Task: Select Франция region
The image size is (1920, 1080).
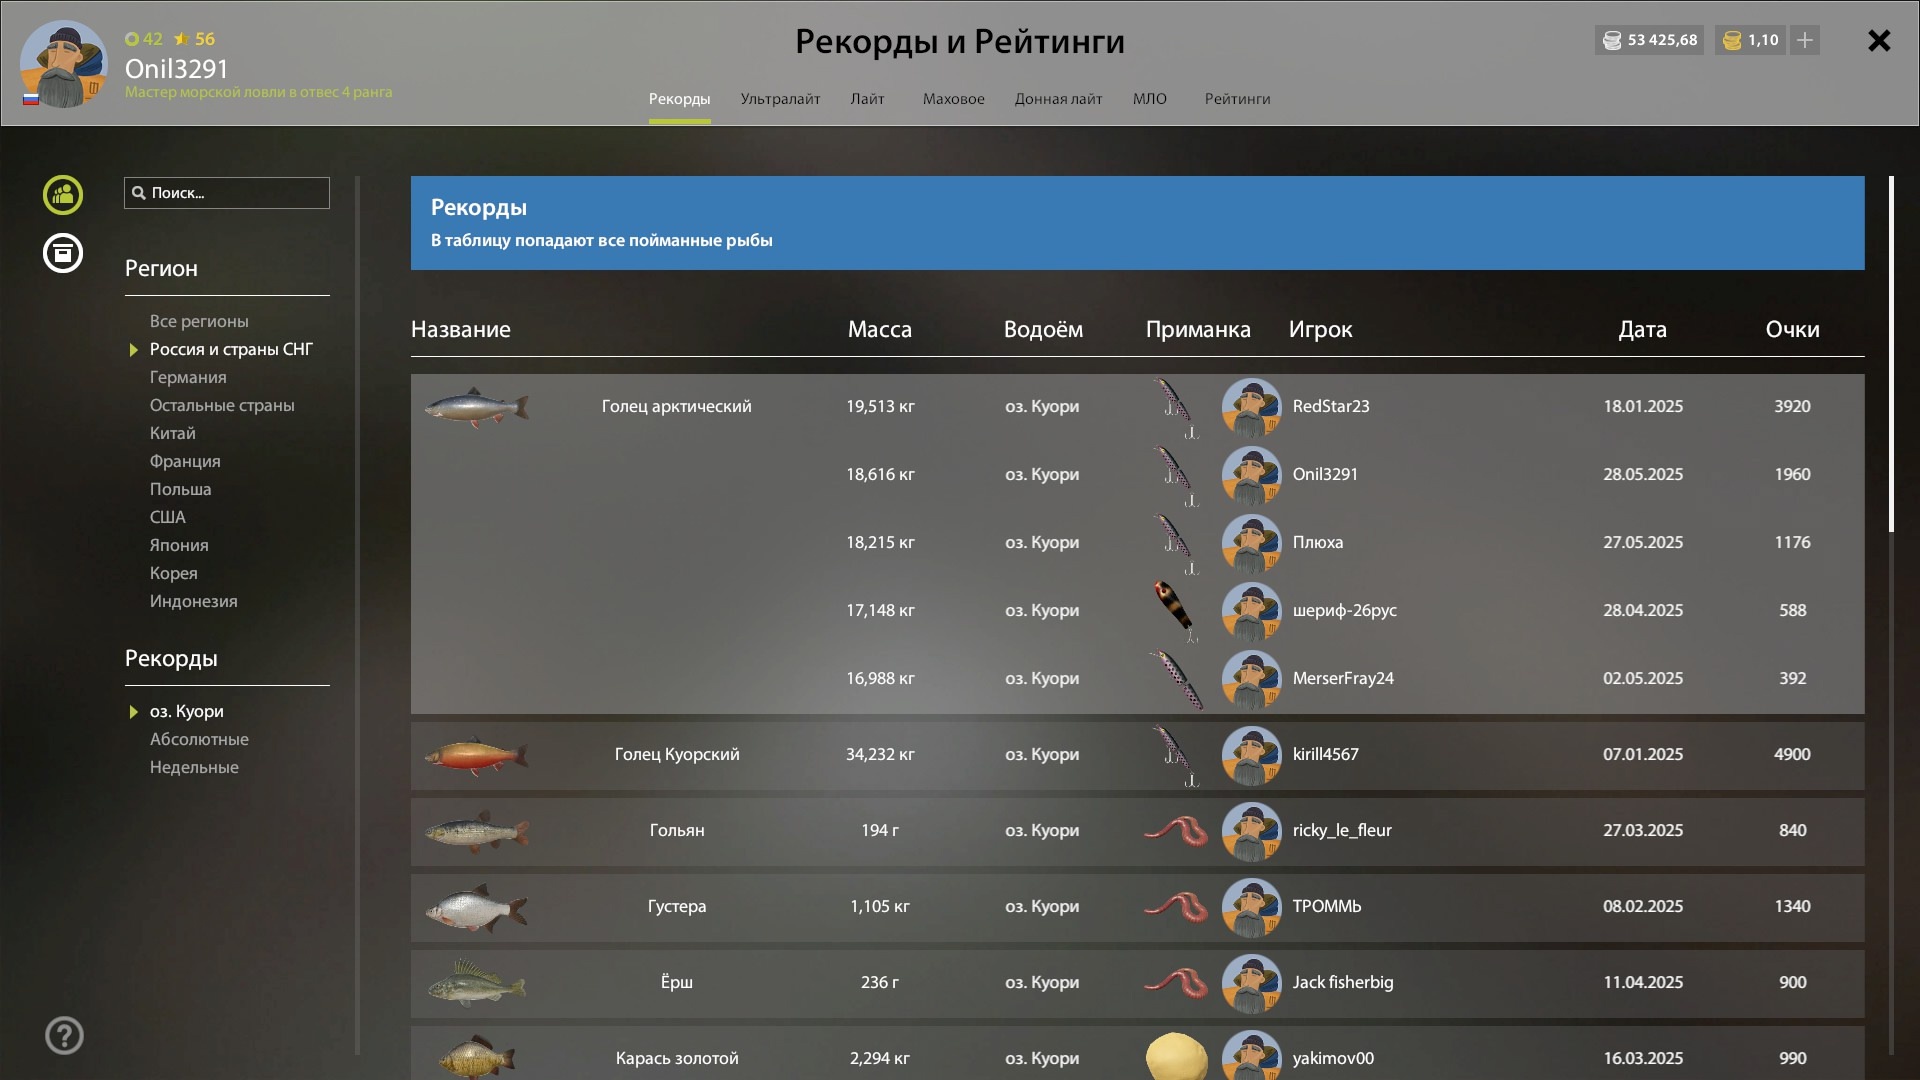Action: coord(185,461)
